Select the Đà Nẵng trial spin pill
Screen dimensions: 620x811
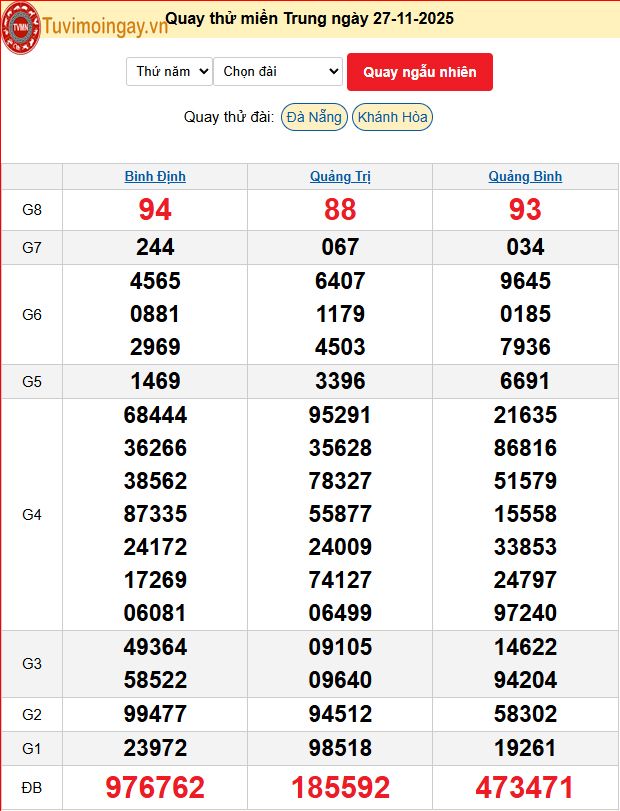[x=313, y=117]
